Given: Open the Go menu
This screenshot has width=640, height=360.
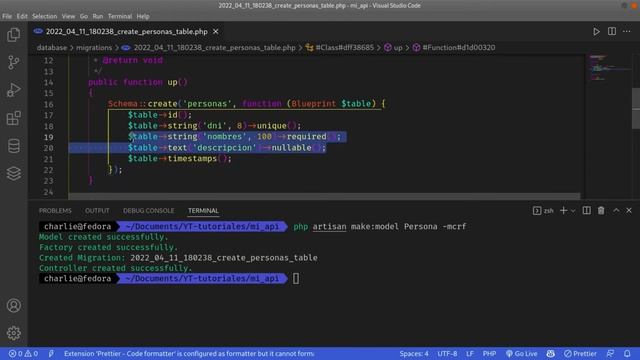Looking at the screenshot, I should pyautogui.click(x=84, y=16).
